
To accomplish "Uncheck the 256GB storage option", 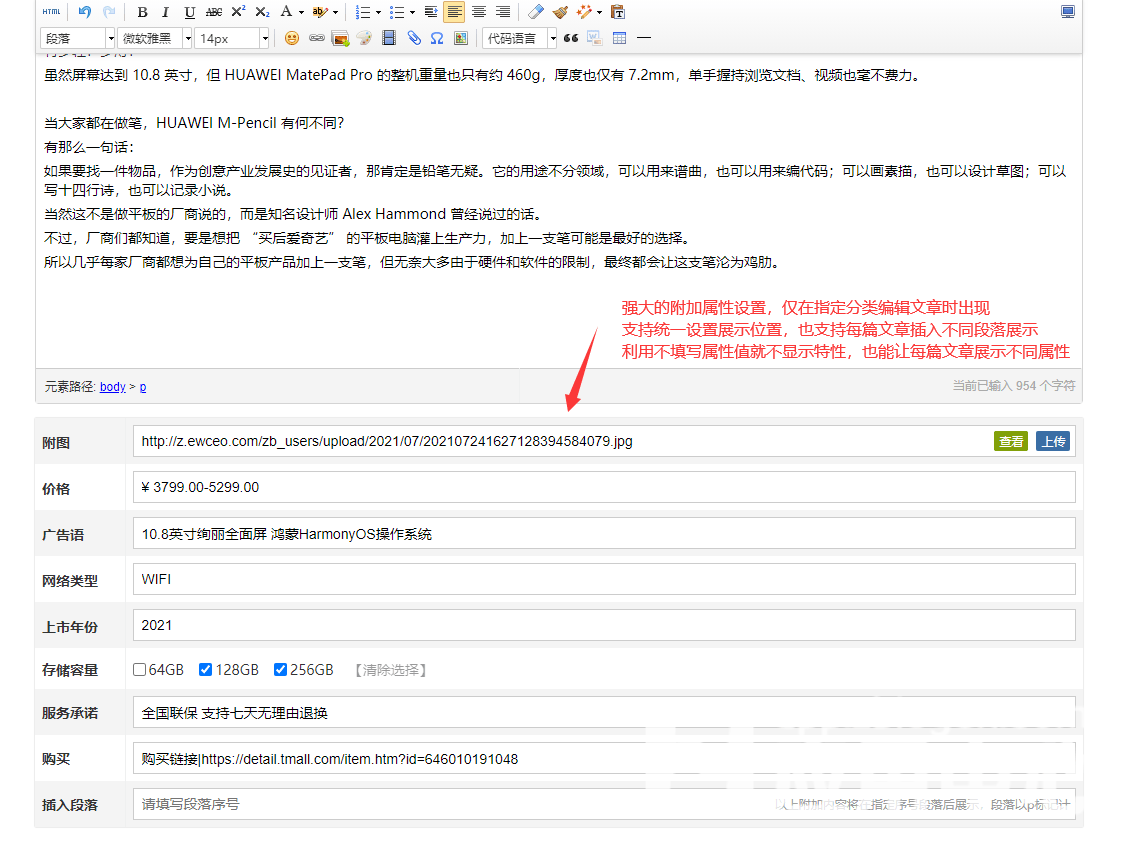I will point(280,670).
